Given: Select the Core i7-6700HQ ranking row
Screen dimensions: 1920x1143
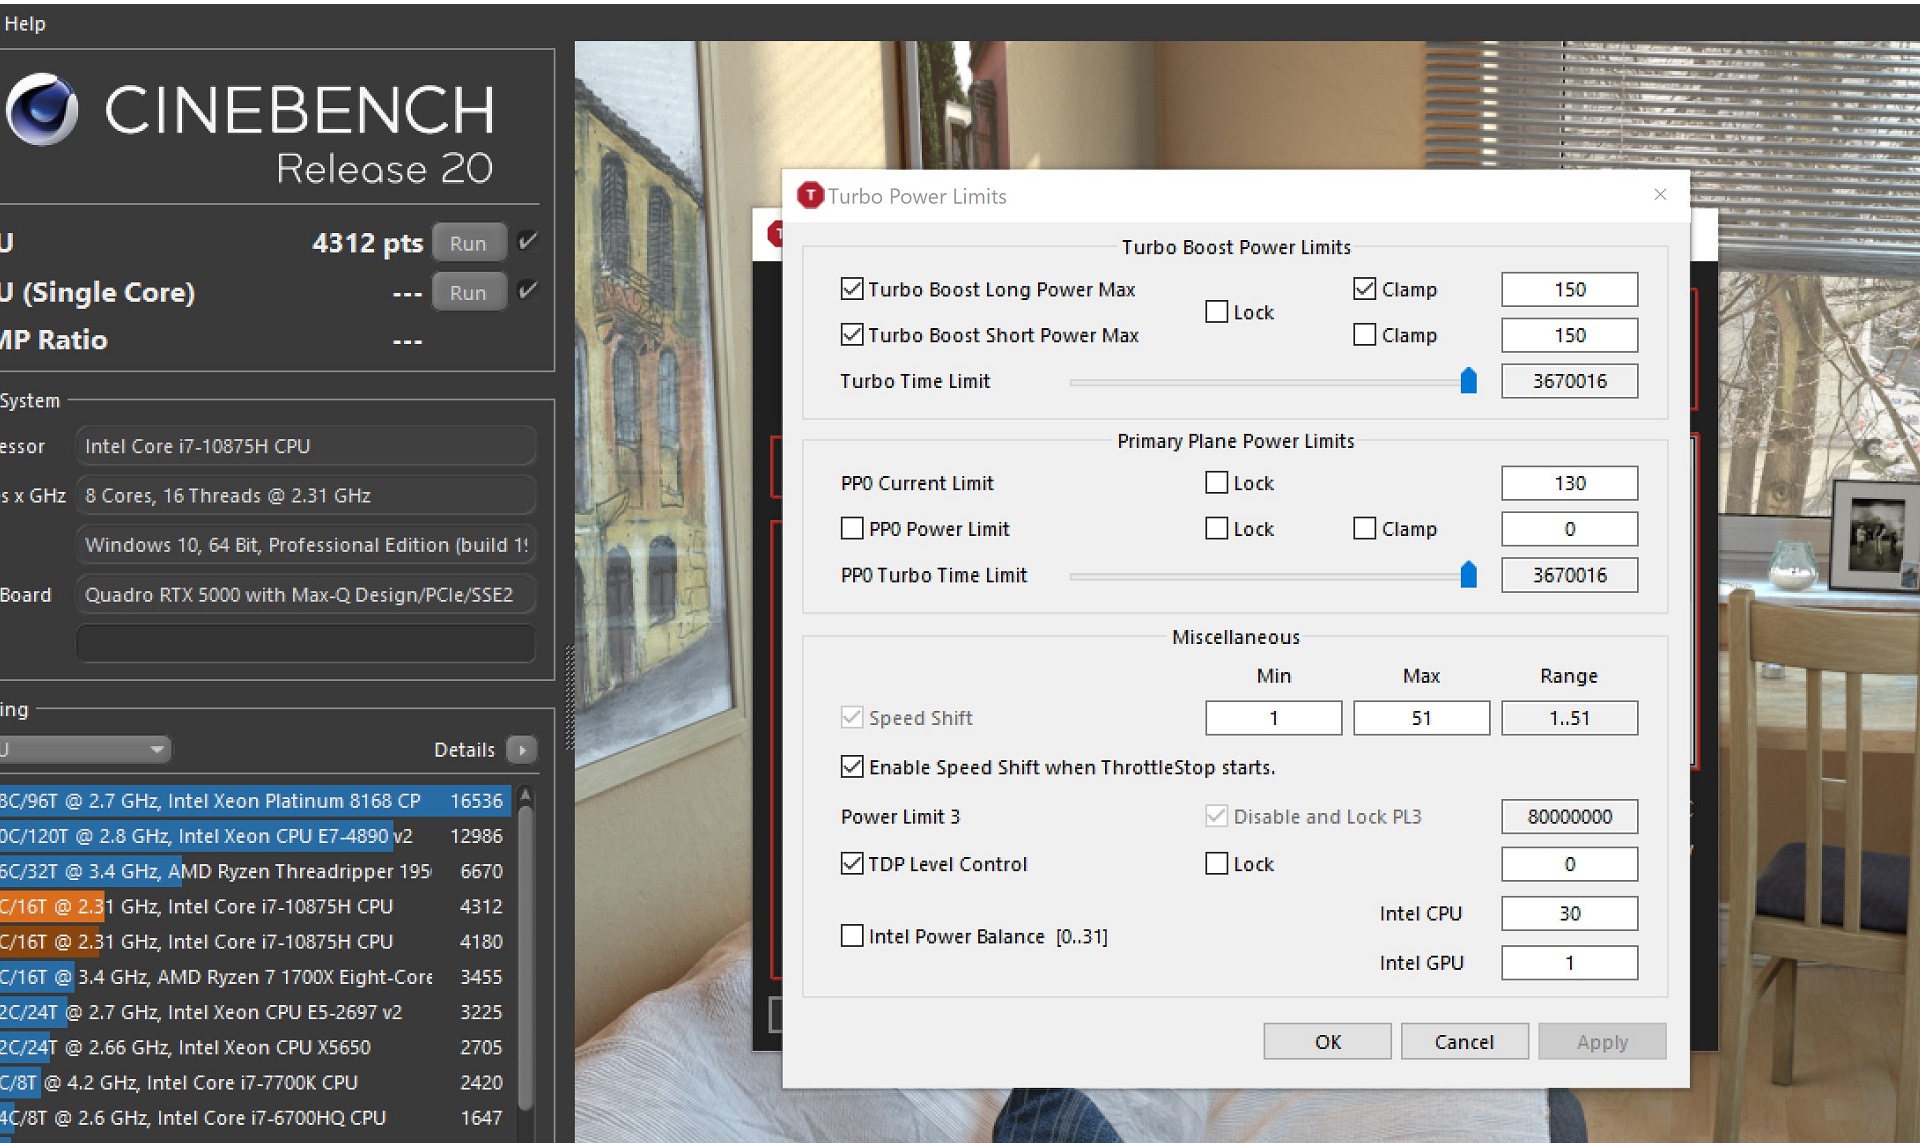Looking at the screenshot, I should [255, 1117].
